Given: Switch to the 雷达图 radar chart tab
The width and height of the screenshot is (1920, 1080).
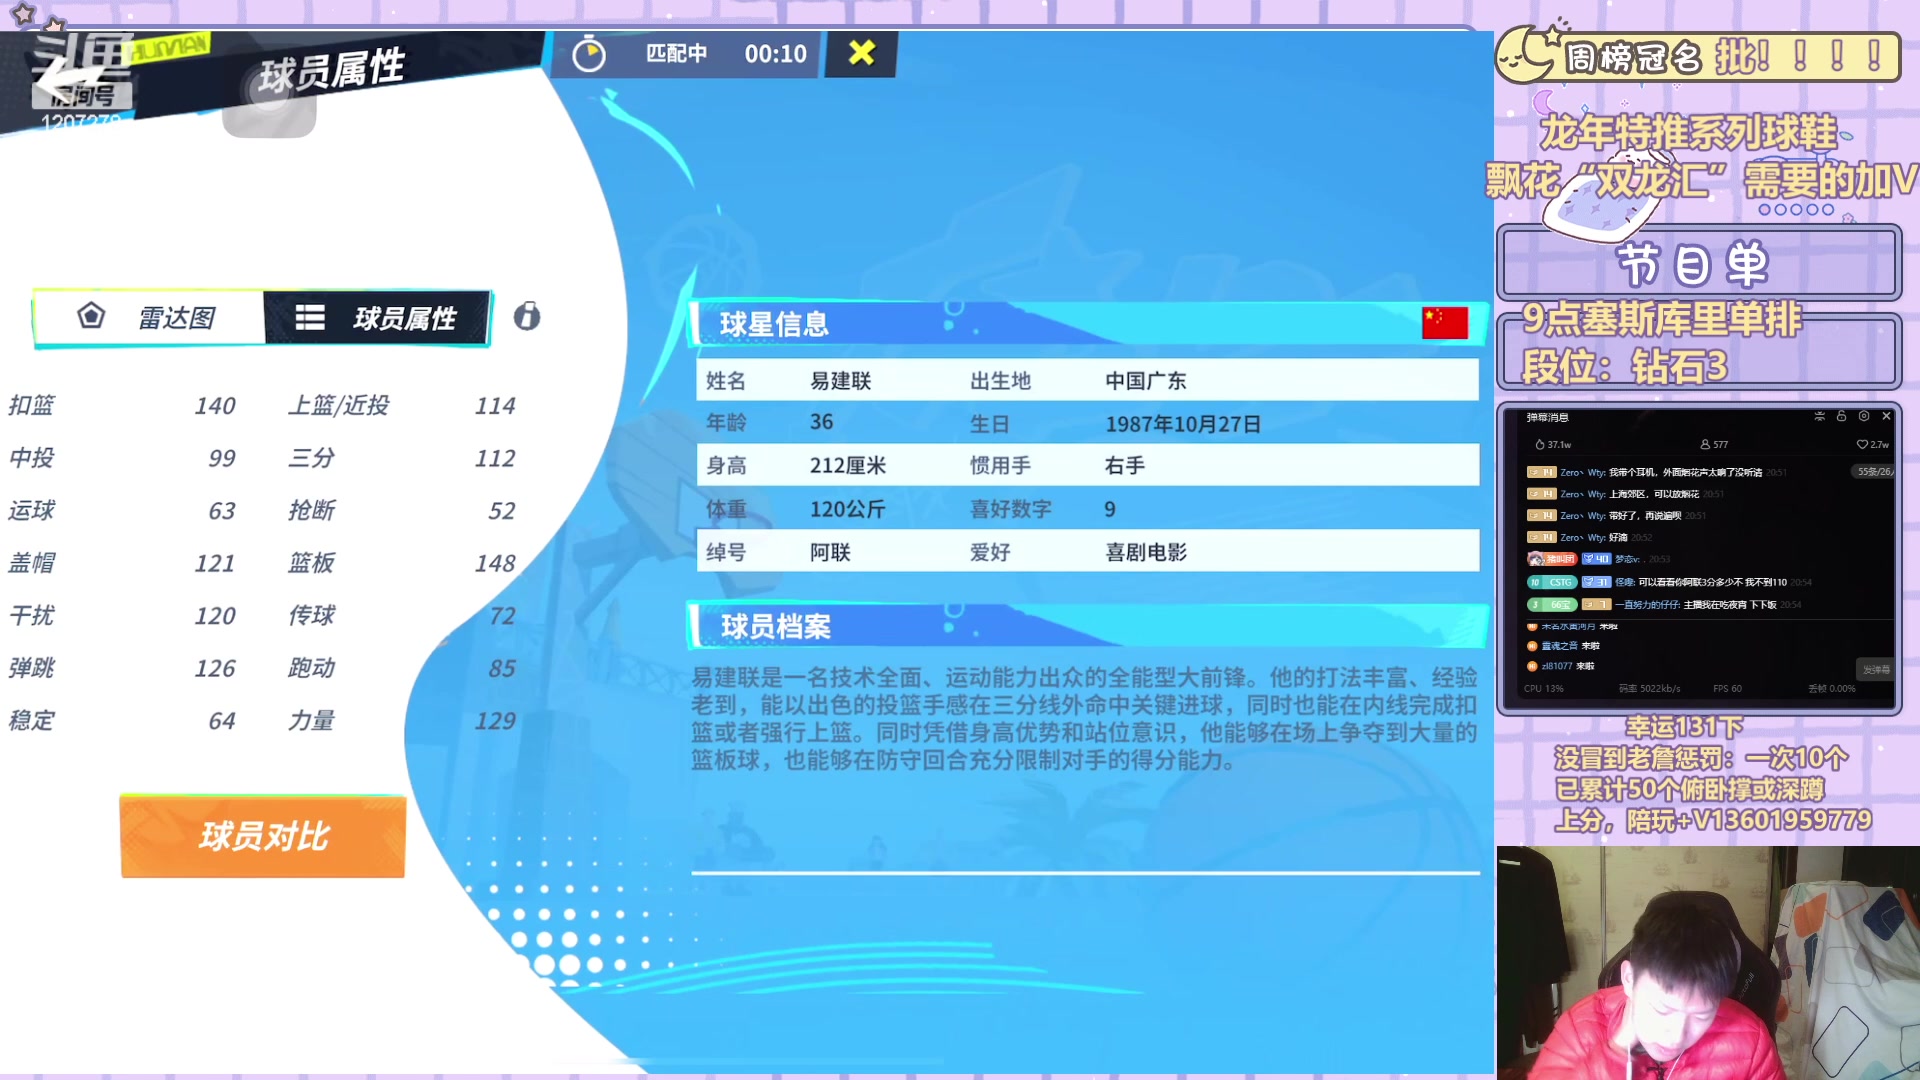Looking at the screenshot, I should (x=148, y=318).
